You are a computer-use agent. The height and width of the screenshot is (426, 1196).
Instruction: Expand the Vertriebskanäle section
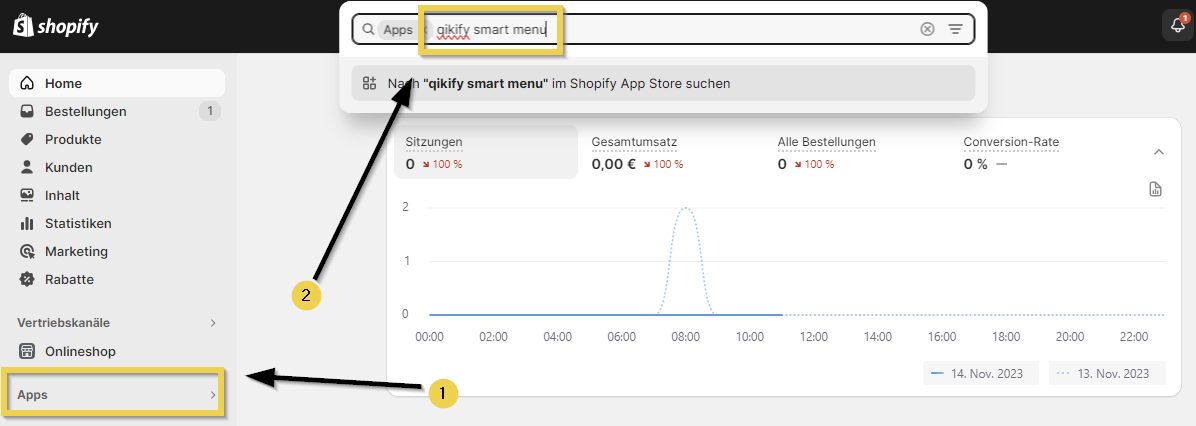click(x=212, y=323)
